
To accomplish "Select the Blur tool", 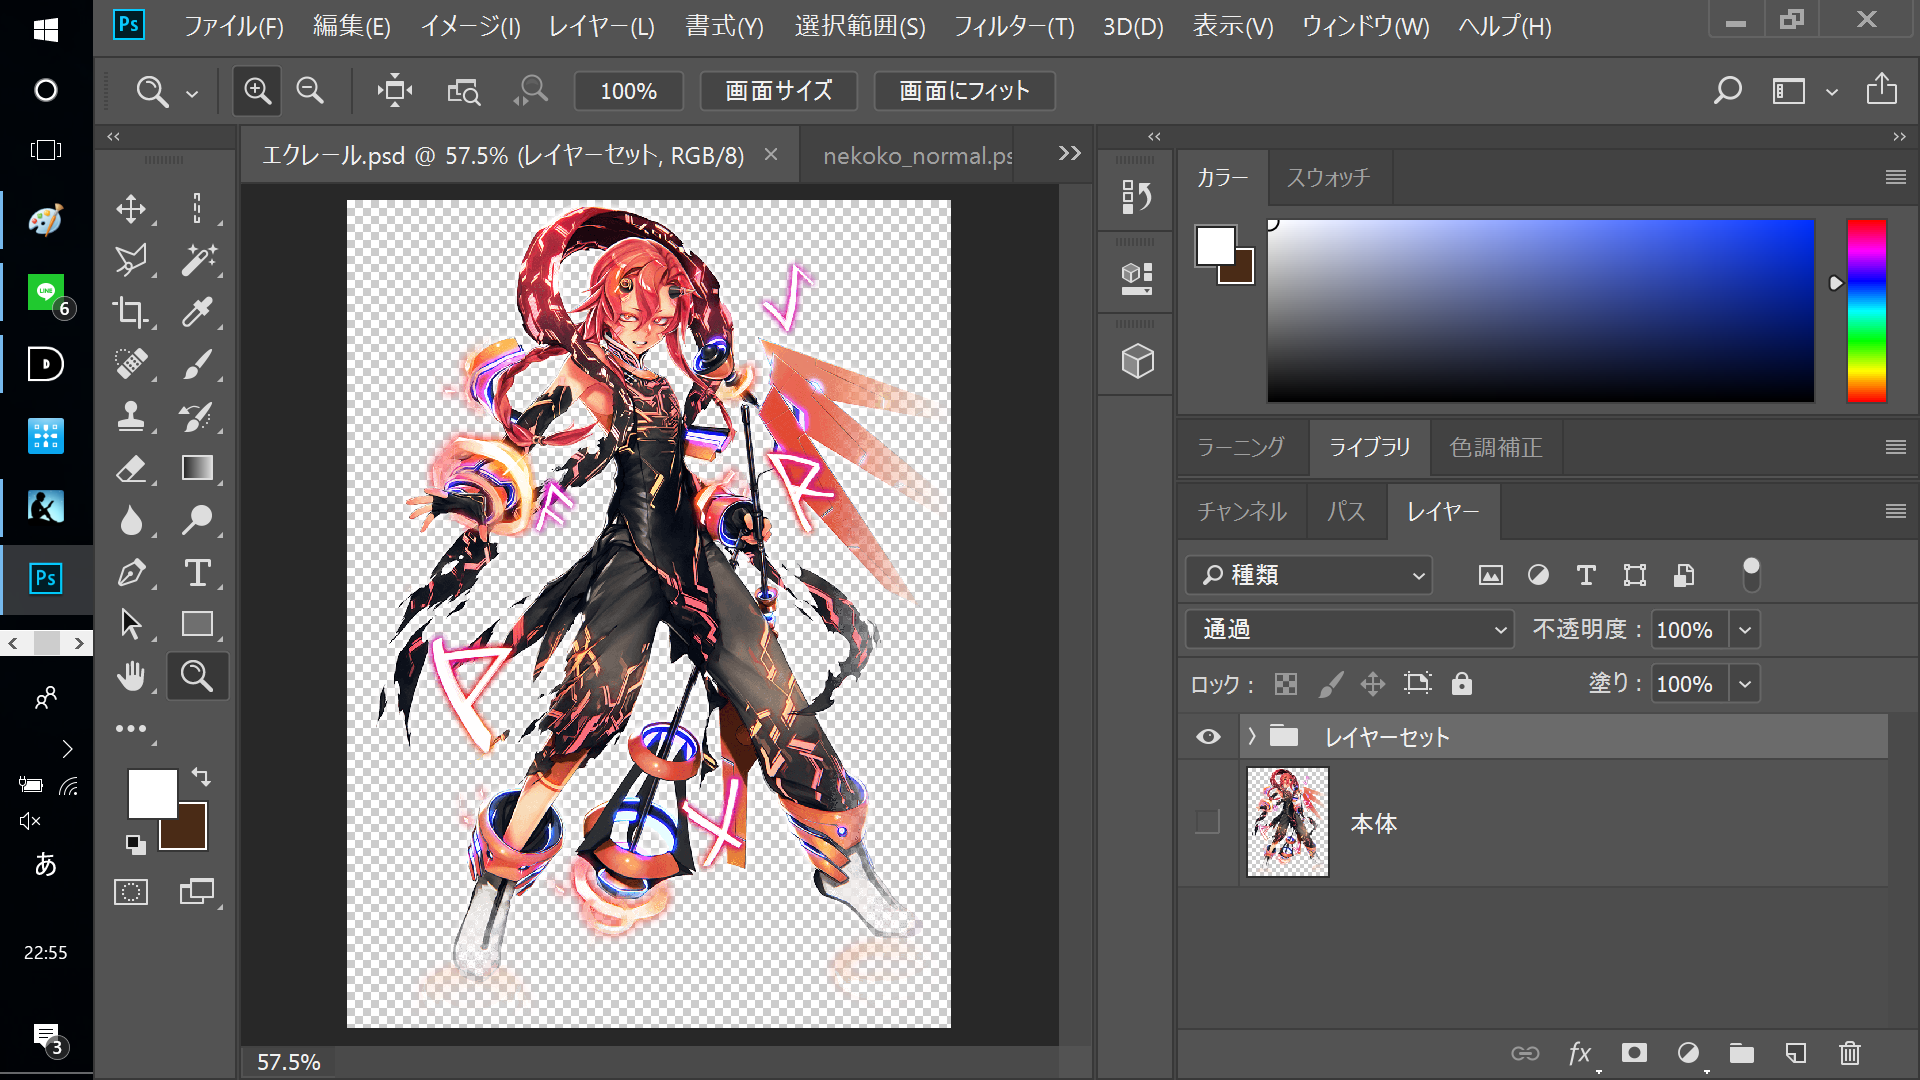I will (131, 520).
